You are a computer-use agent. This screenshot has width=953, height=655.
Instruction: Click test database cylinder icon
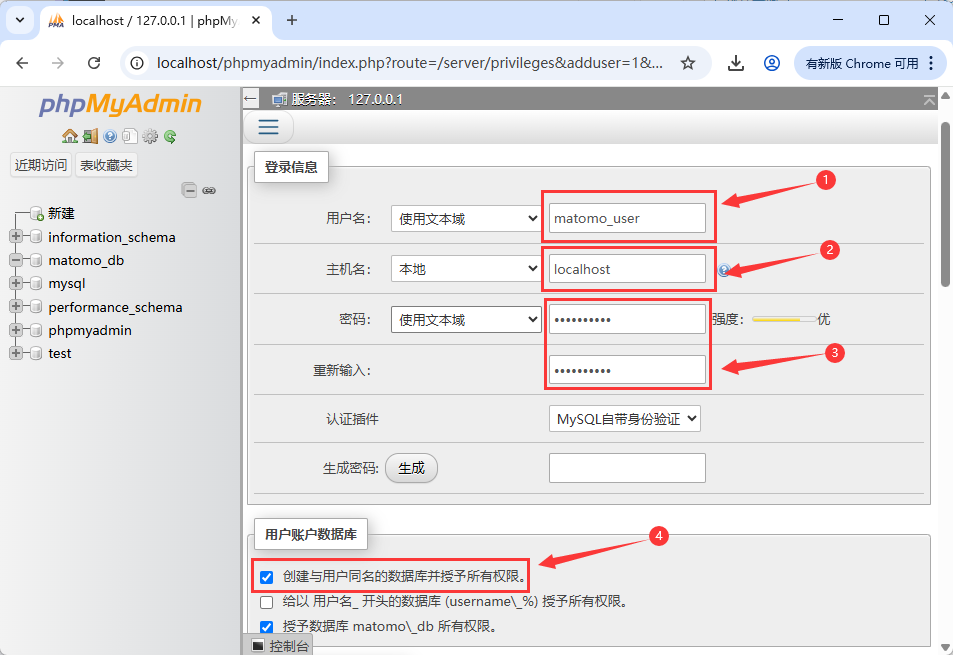tap(36, 353)
